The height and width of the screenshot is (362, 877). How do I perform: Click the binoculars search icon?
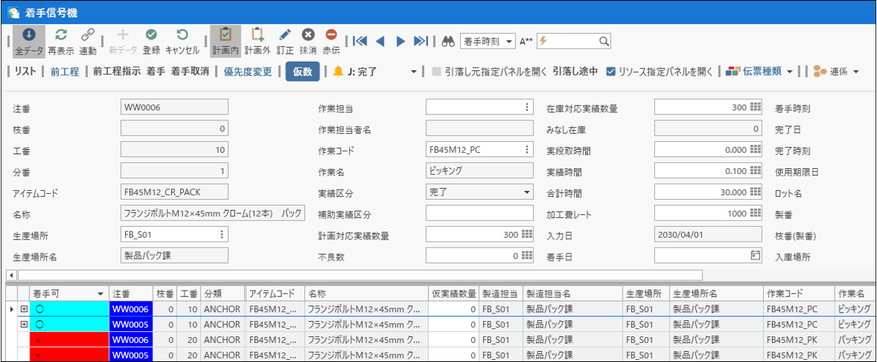point(448,41)
